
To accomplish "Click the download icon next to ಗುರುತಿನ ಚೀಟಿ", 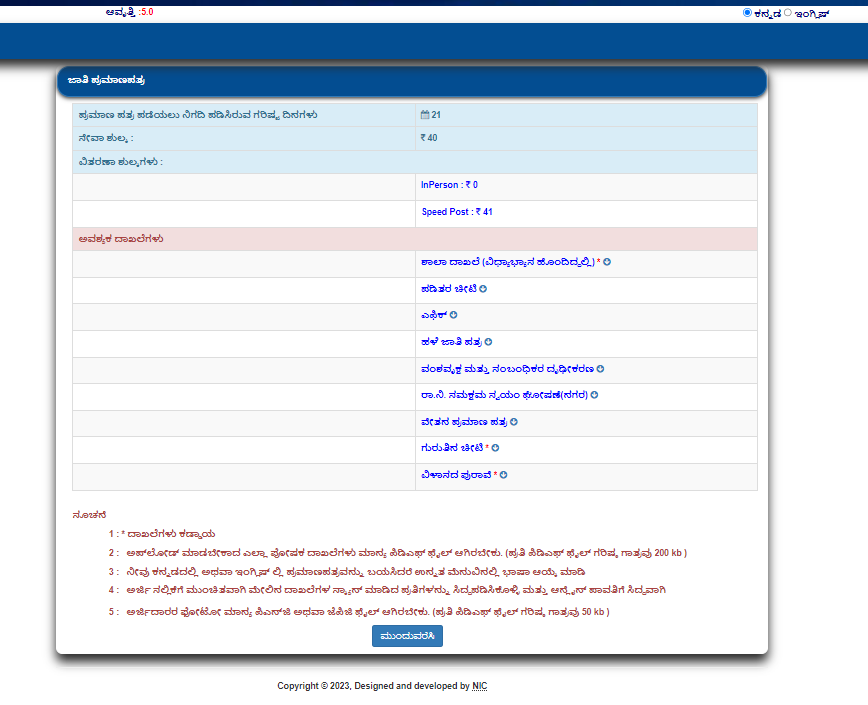I will click(495, 448).
